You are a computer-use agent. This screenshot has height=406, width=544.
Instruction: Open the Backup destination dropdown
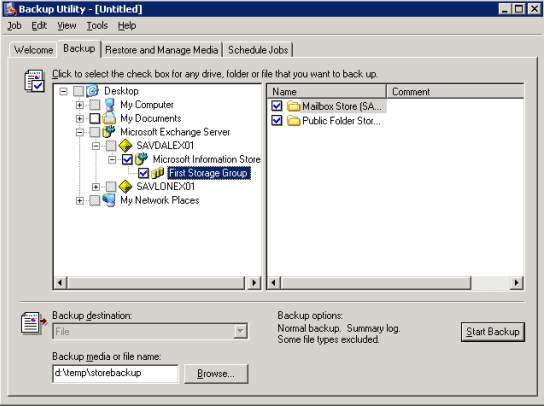click(240, 331)
